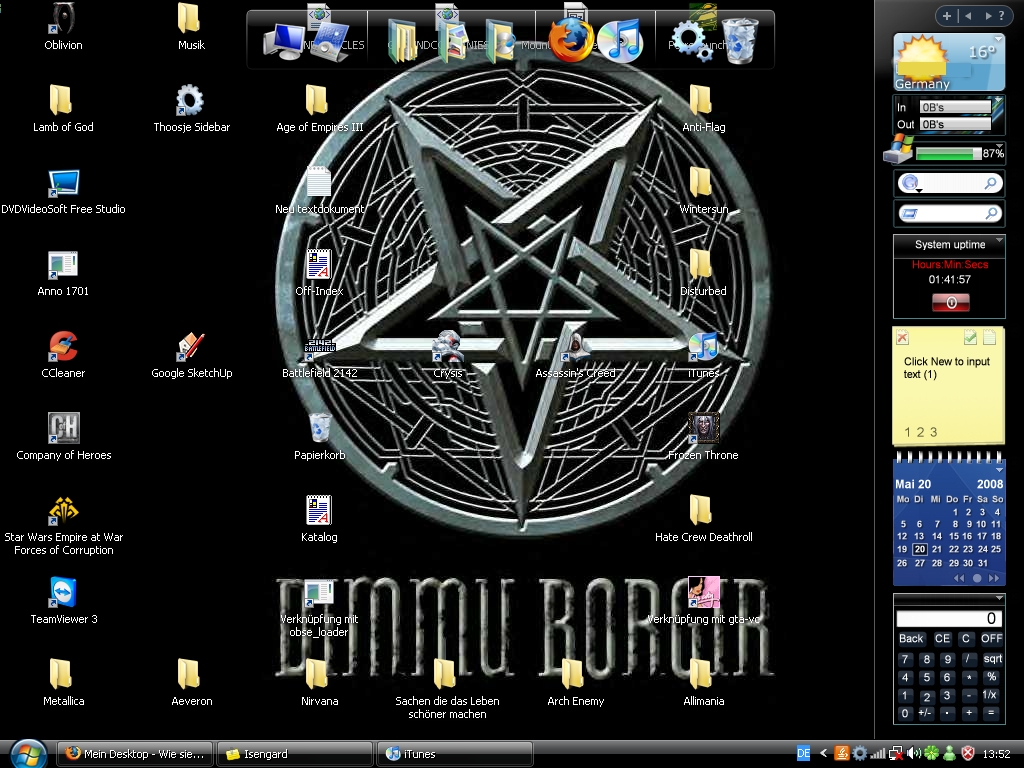1024x768 pixels.
Task: Launch the Google SketchUp shortcut
Action: click(191, 347)
